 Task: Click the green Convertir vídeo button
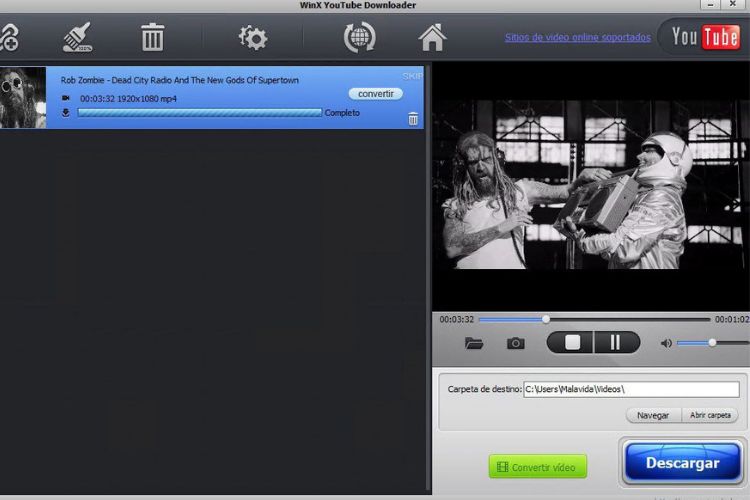tap(538, 467)
